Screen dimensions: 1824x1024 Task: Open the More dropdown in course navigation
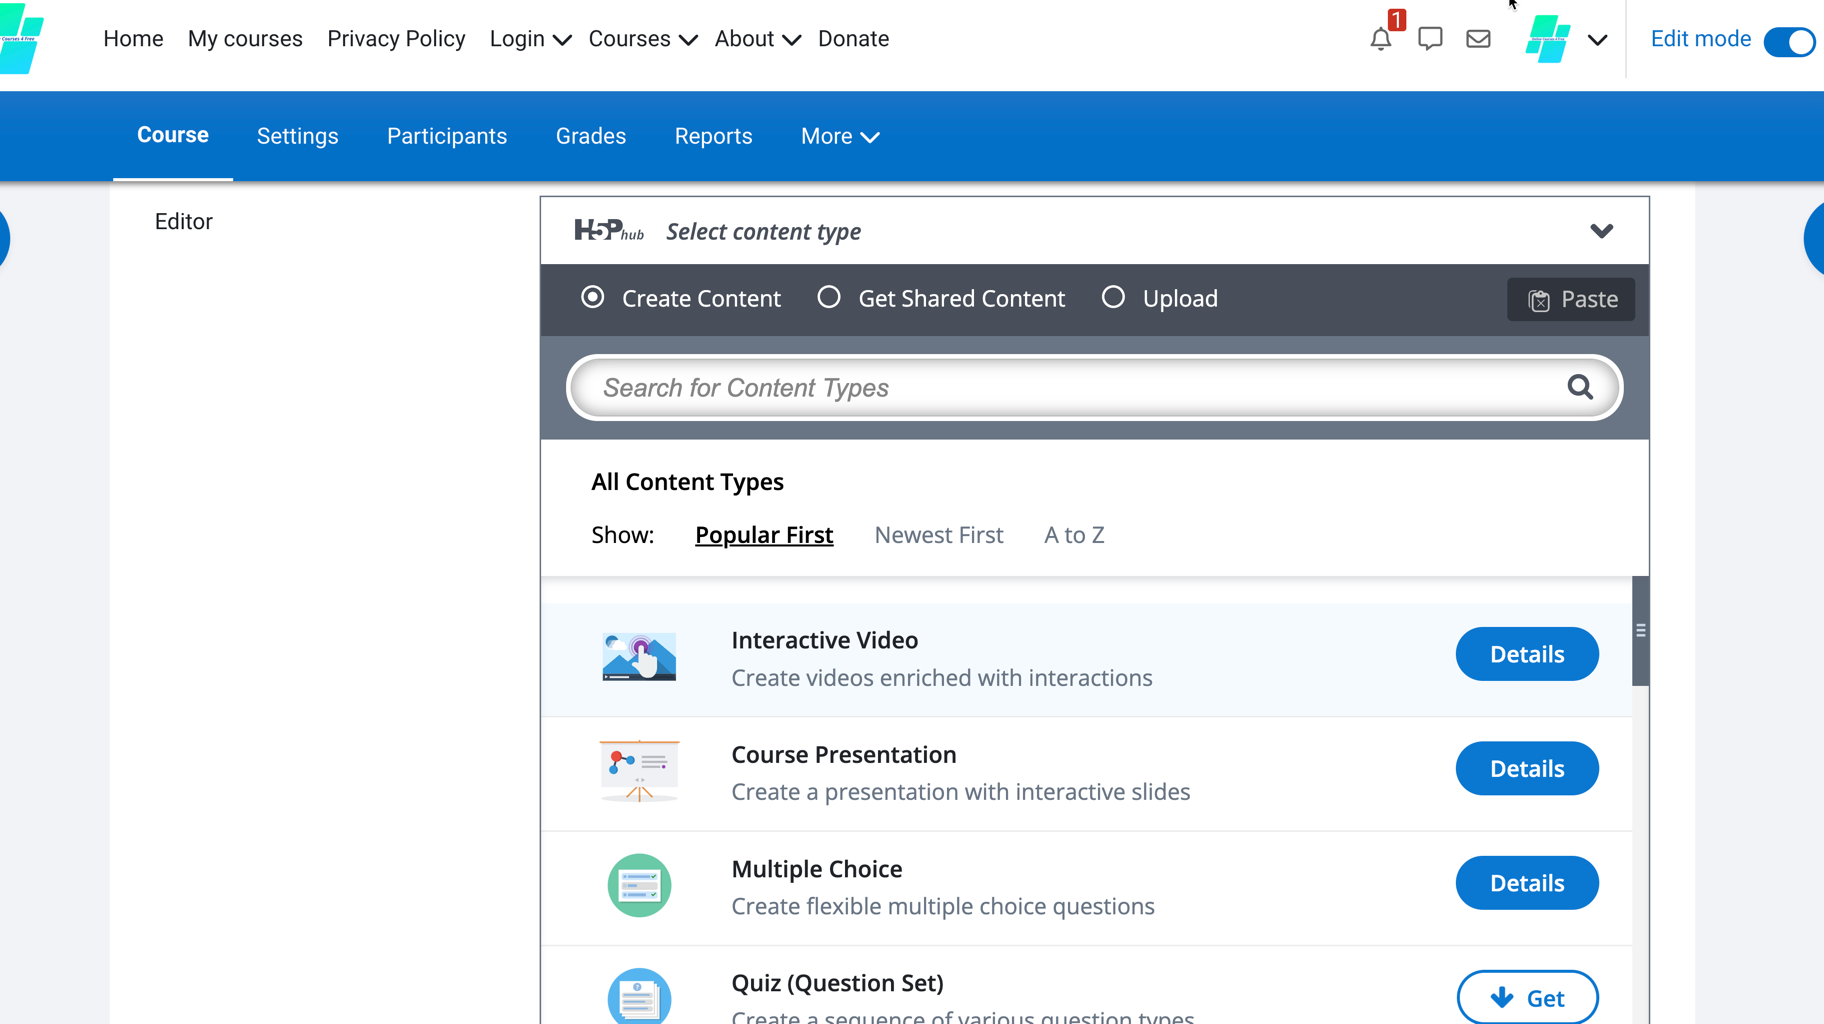coord(840,136)
